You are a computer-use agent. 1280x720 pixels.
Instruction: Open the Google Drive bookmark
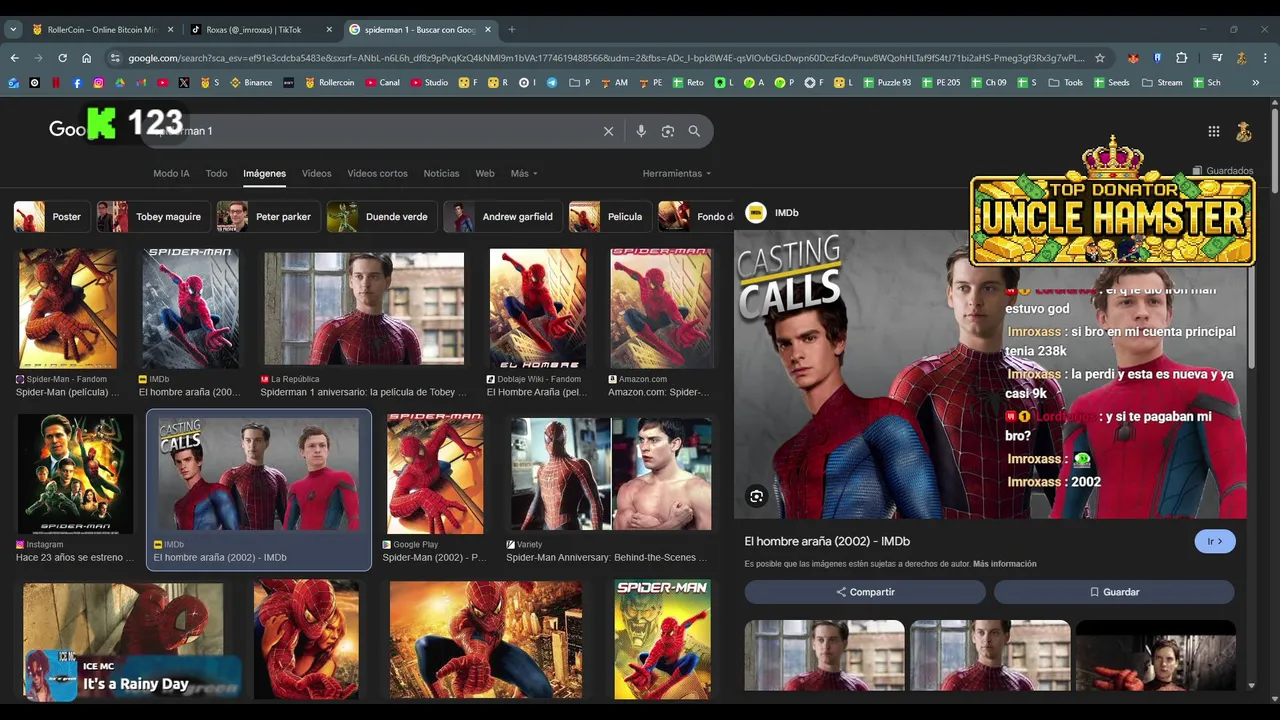pos(120,83)
